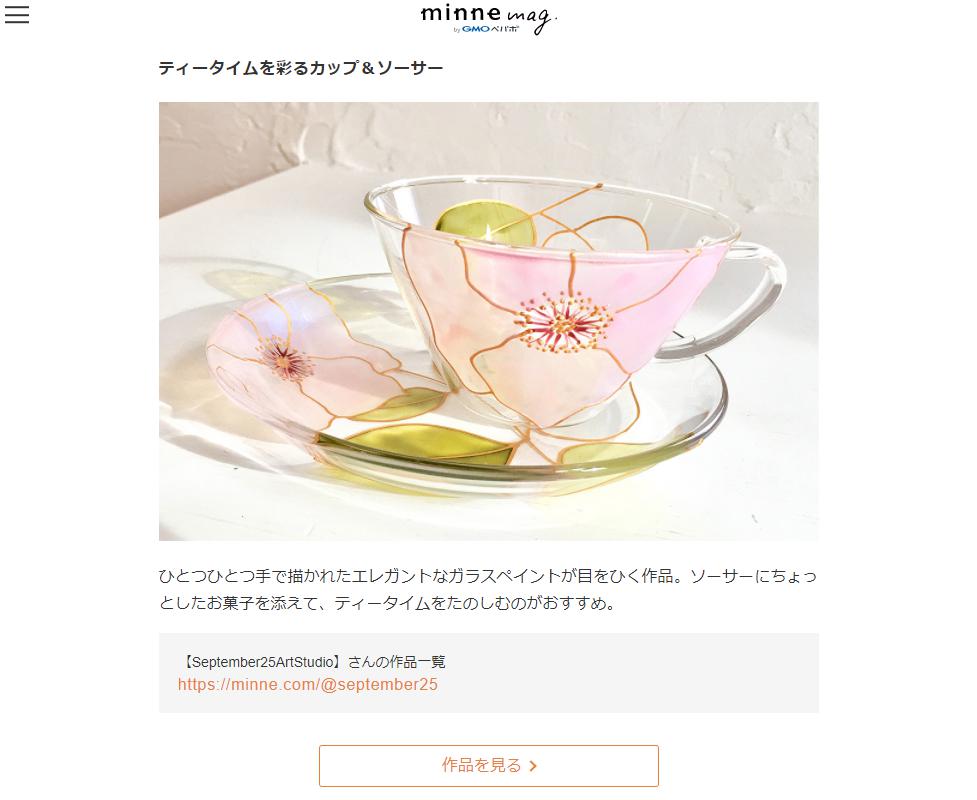Click the minne mag logo
977x800 pixels.
click(488, 19)
